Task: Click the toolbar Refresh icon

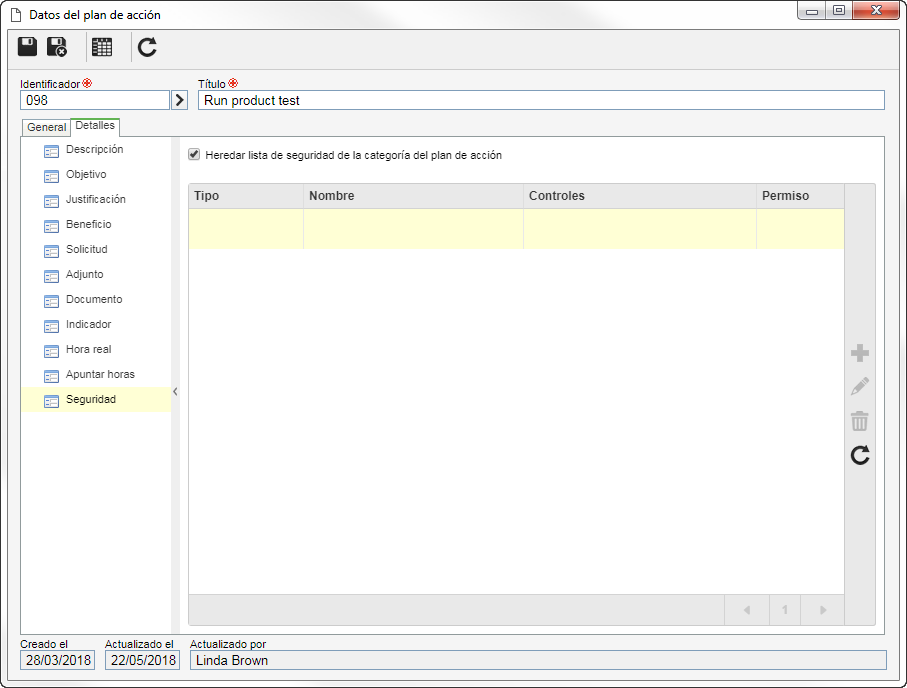Action: 147,47
